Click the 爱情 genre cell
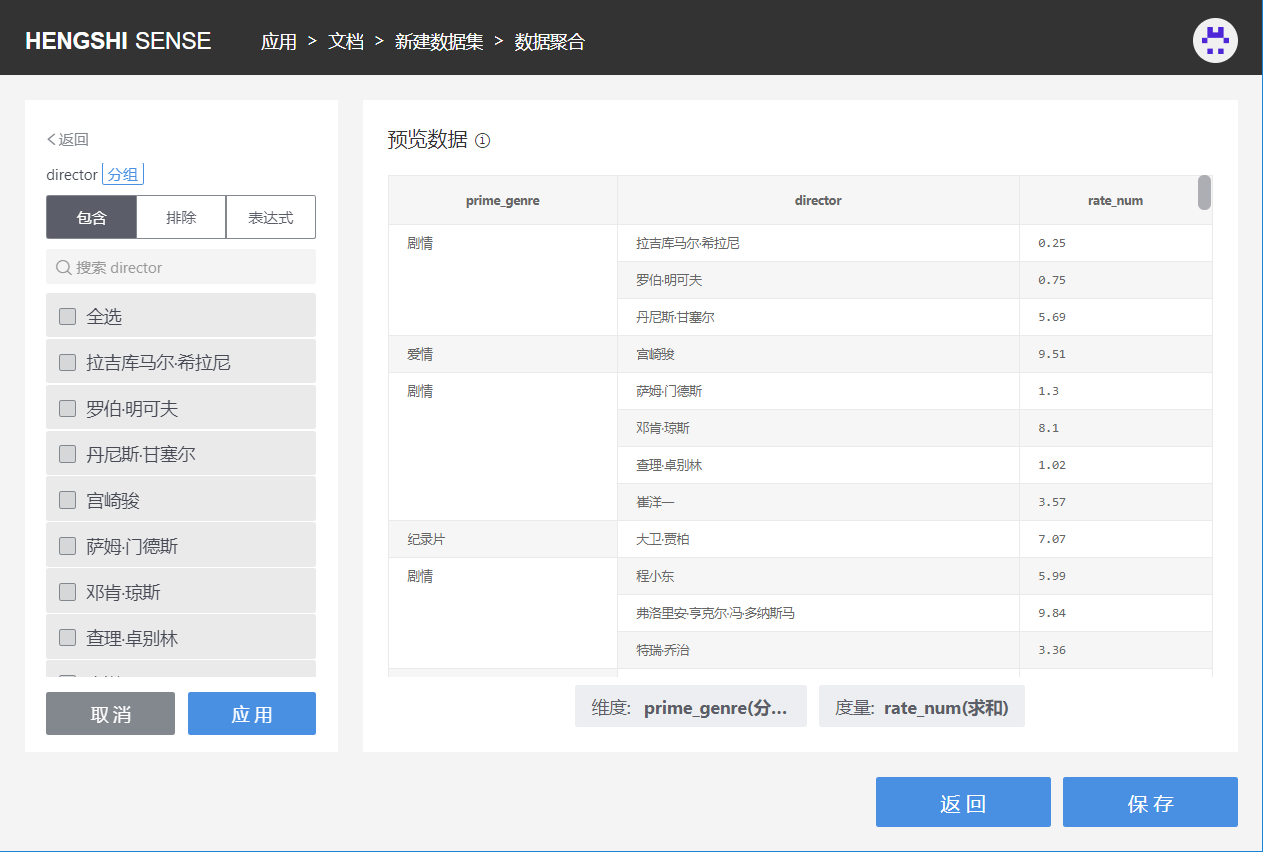The height and width of the screenshot is (852, 1263). pos(503,354)
